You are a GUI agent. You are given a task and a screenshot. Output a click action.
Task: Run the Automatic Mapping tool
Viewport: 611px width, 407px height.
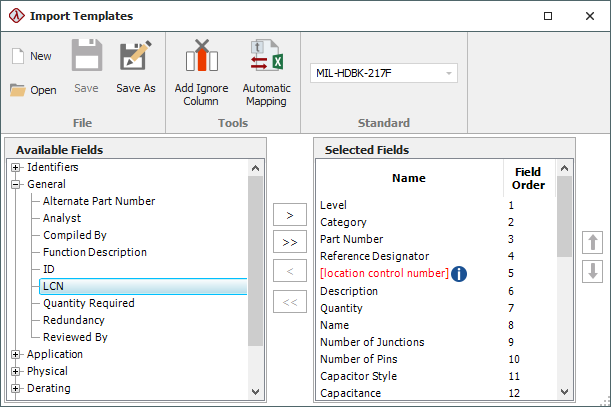click(266, 72)
